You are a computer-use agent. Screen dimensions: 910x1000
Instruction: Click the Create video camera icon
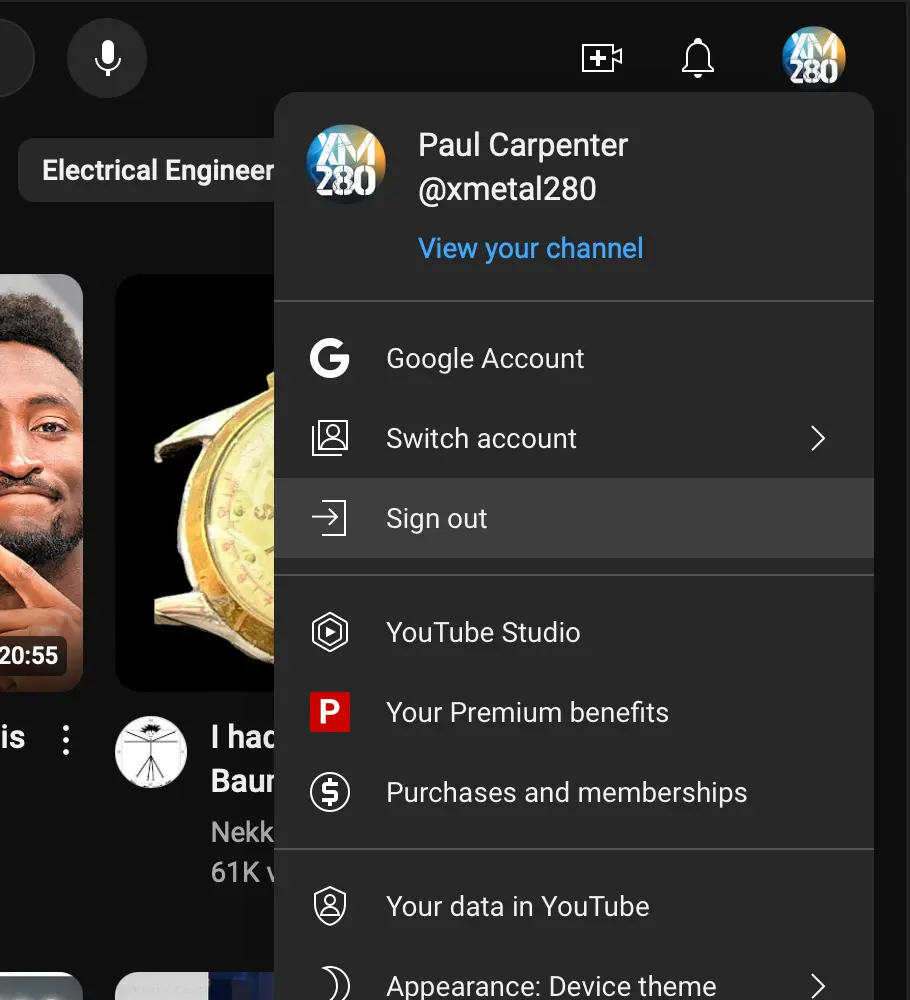pos(602,58)
